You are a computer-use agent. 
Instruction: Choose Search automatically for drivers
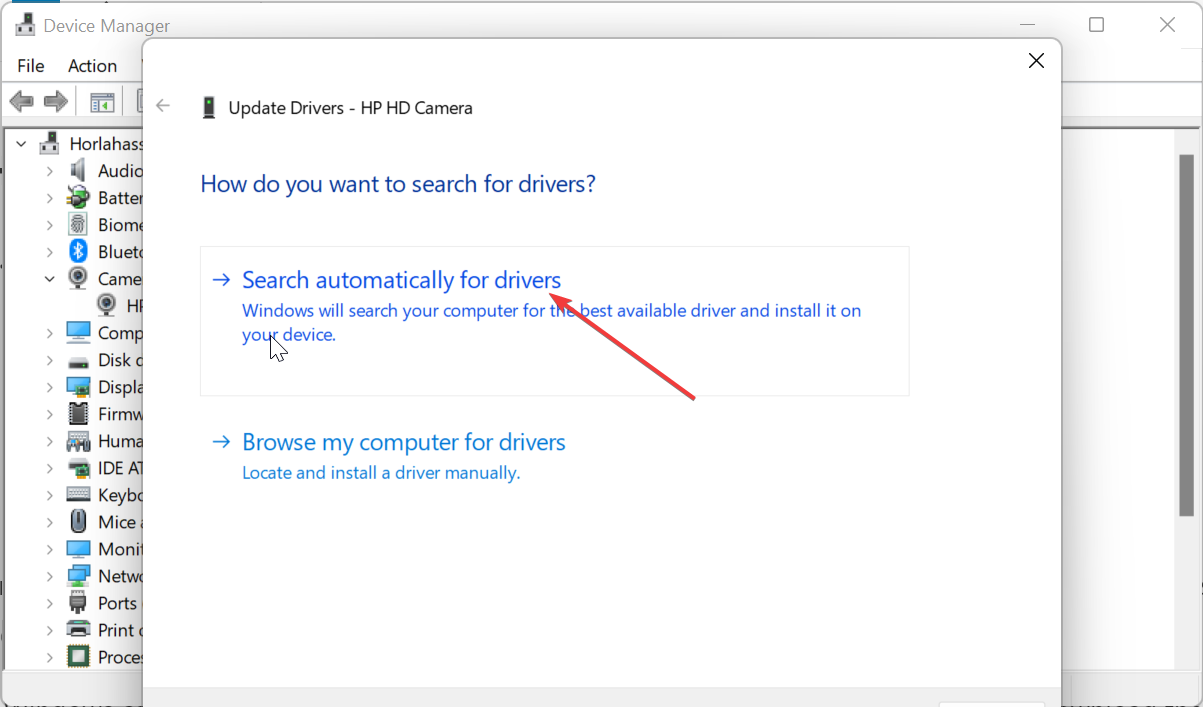pyautogui.click(x=401, y=280)
